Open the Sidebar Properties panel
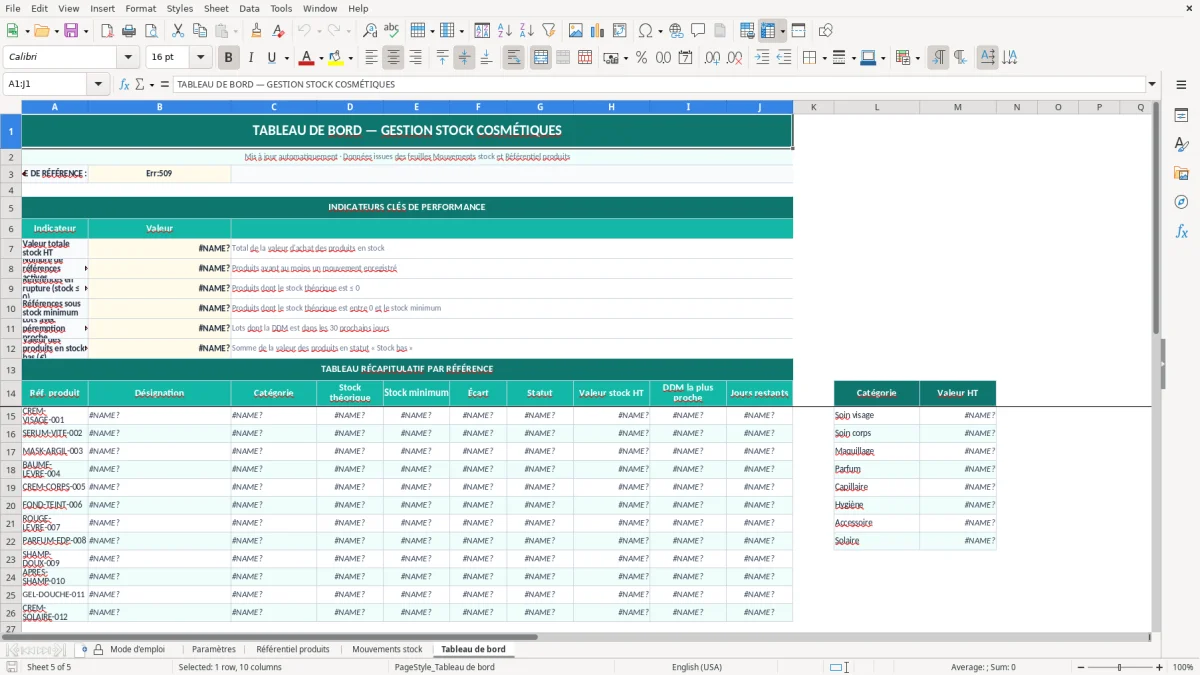The image size is (1200, 675). coord(1181,116)
